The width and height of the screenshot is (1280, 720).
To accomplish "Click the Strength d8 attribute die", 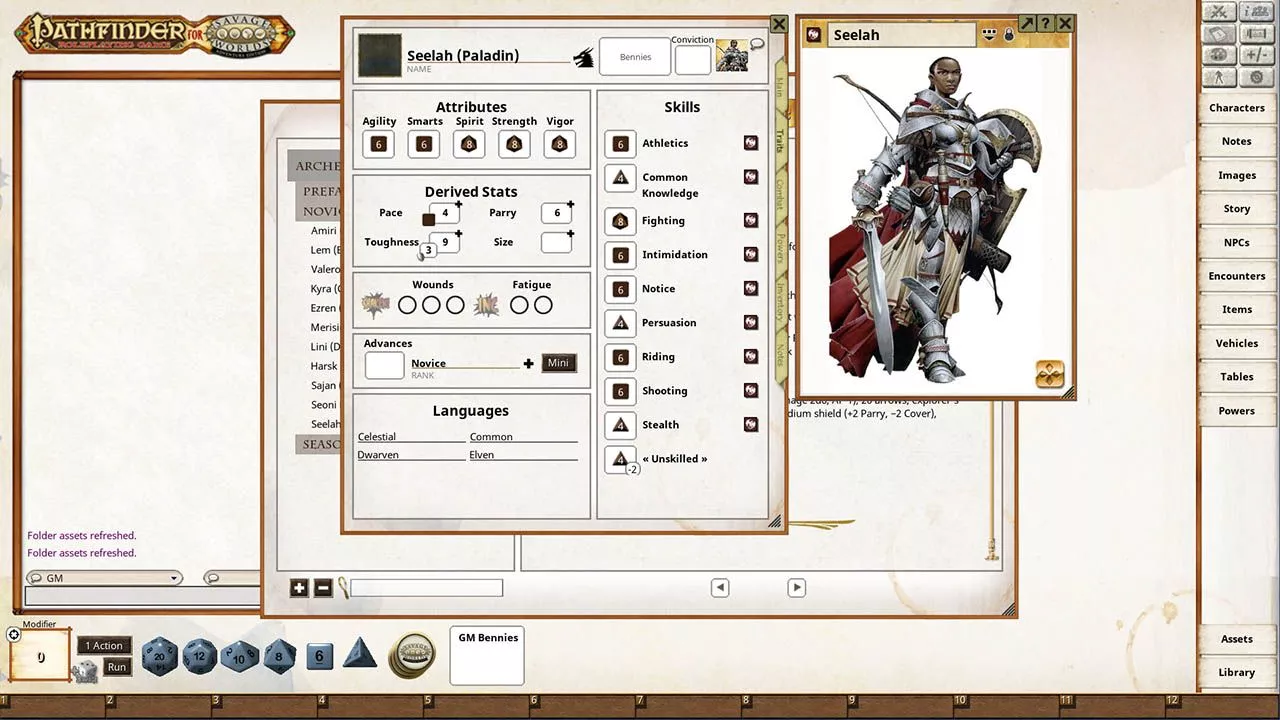I will (x=514, y=144).
